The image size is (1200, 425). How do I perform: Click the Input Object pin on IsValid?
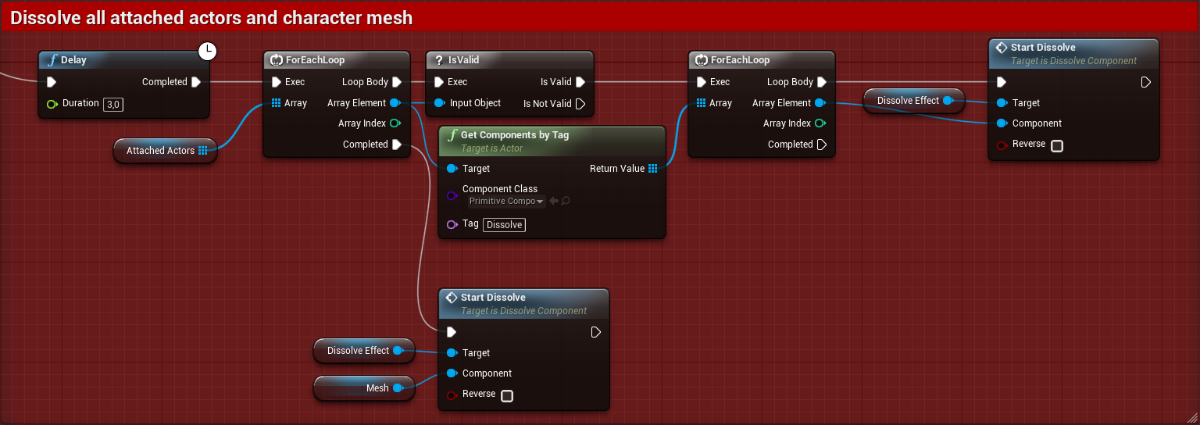point(438,103)
